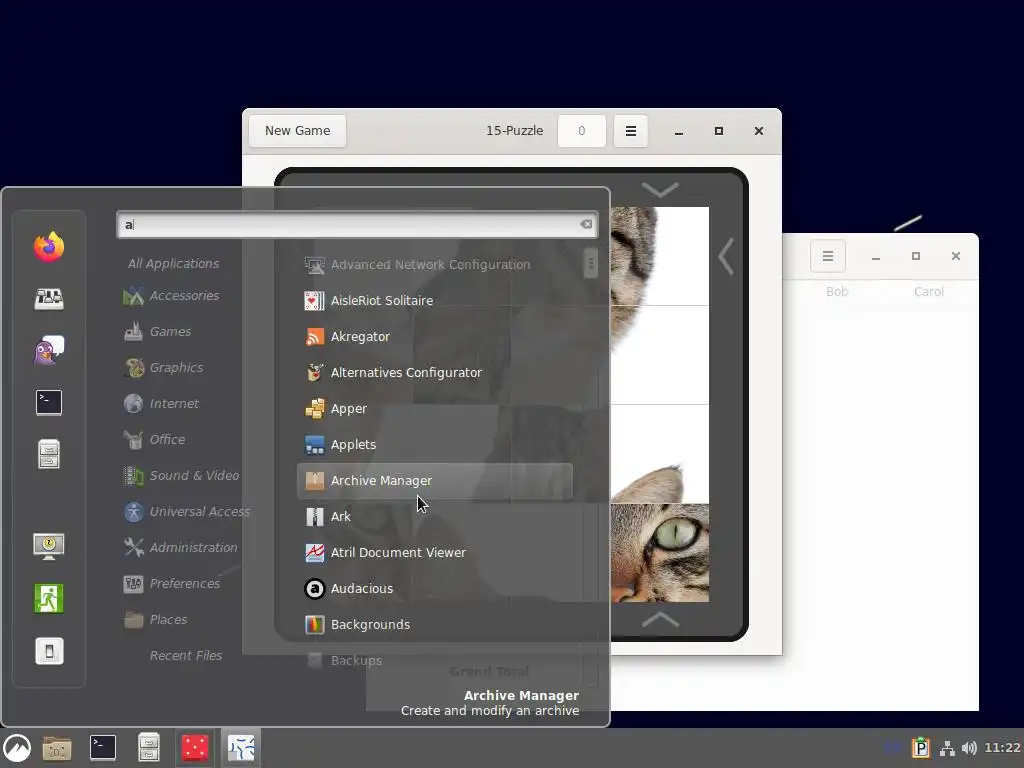
Task: Select the Sound & Video category
Action: (x=182, y=475)
